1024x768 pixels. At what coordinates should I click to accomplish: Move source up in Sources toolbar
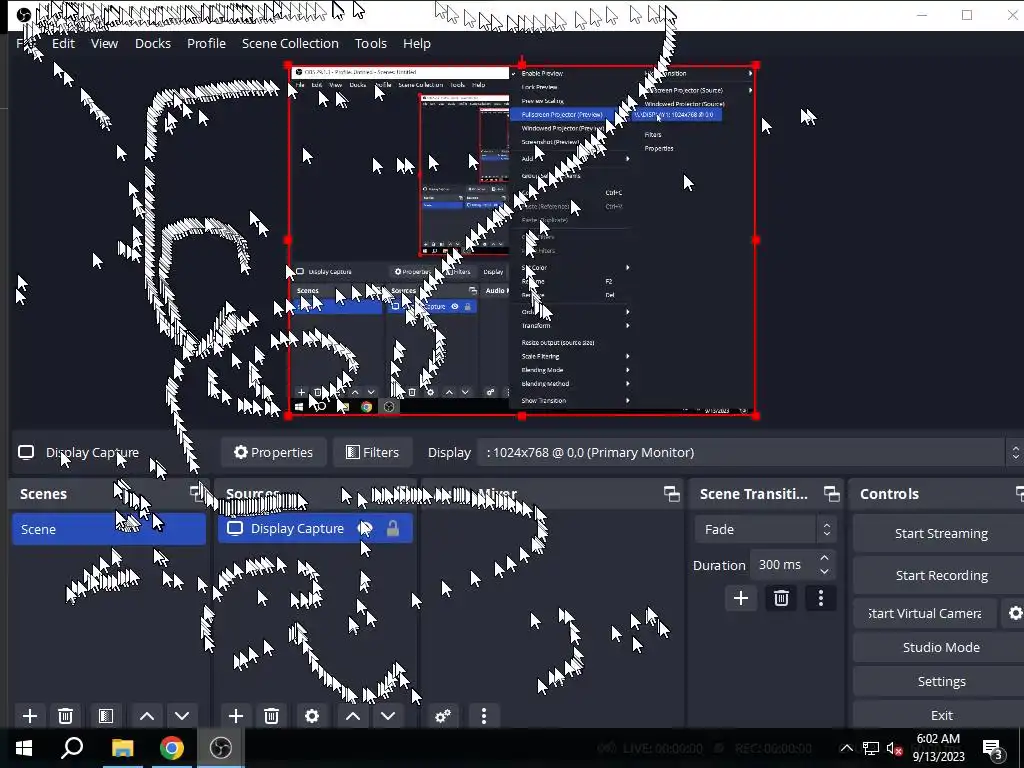tap(353, 716)
